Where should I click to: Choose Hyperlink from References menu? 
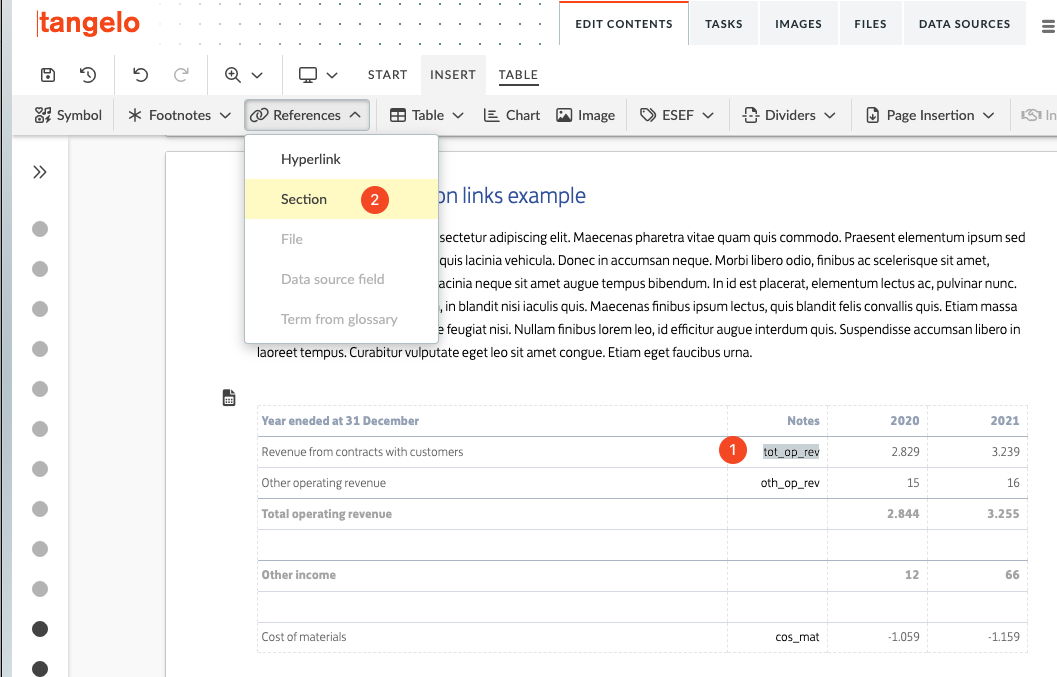(x=342, y=159)
